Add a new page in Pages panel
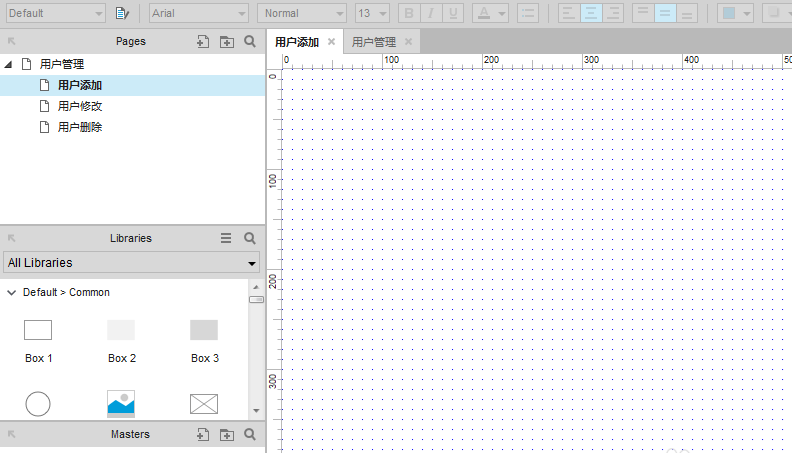Screen dimensions: 792x453 point(203,41)
